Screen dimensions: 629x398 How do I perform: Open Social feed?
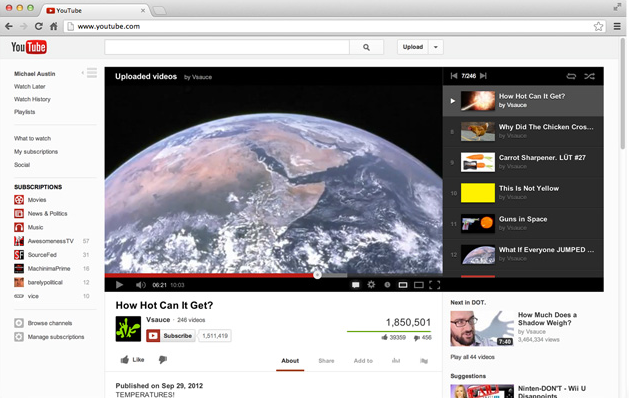point(22,165)
